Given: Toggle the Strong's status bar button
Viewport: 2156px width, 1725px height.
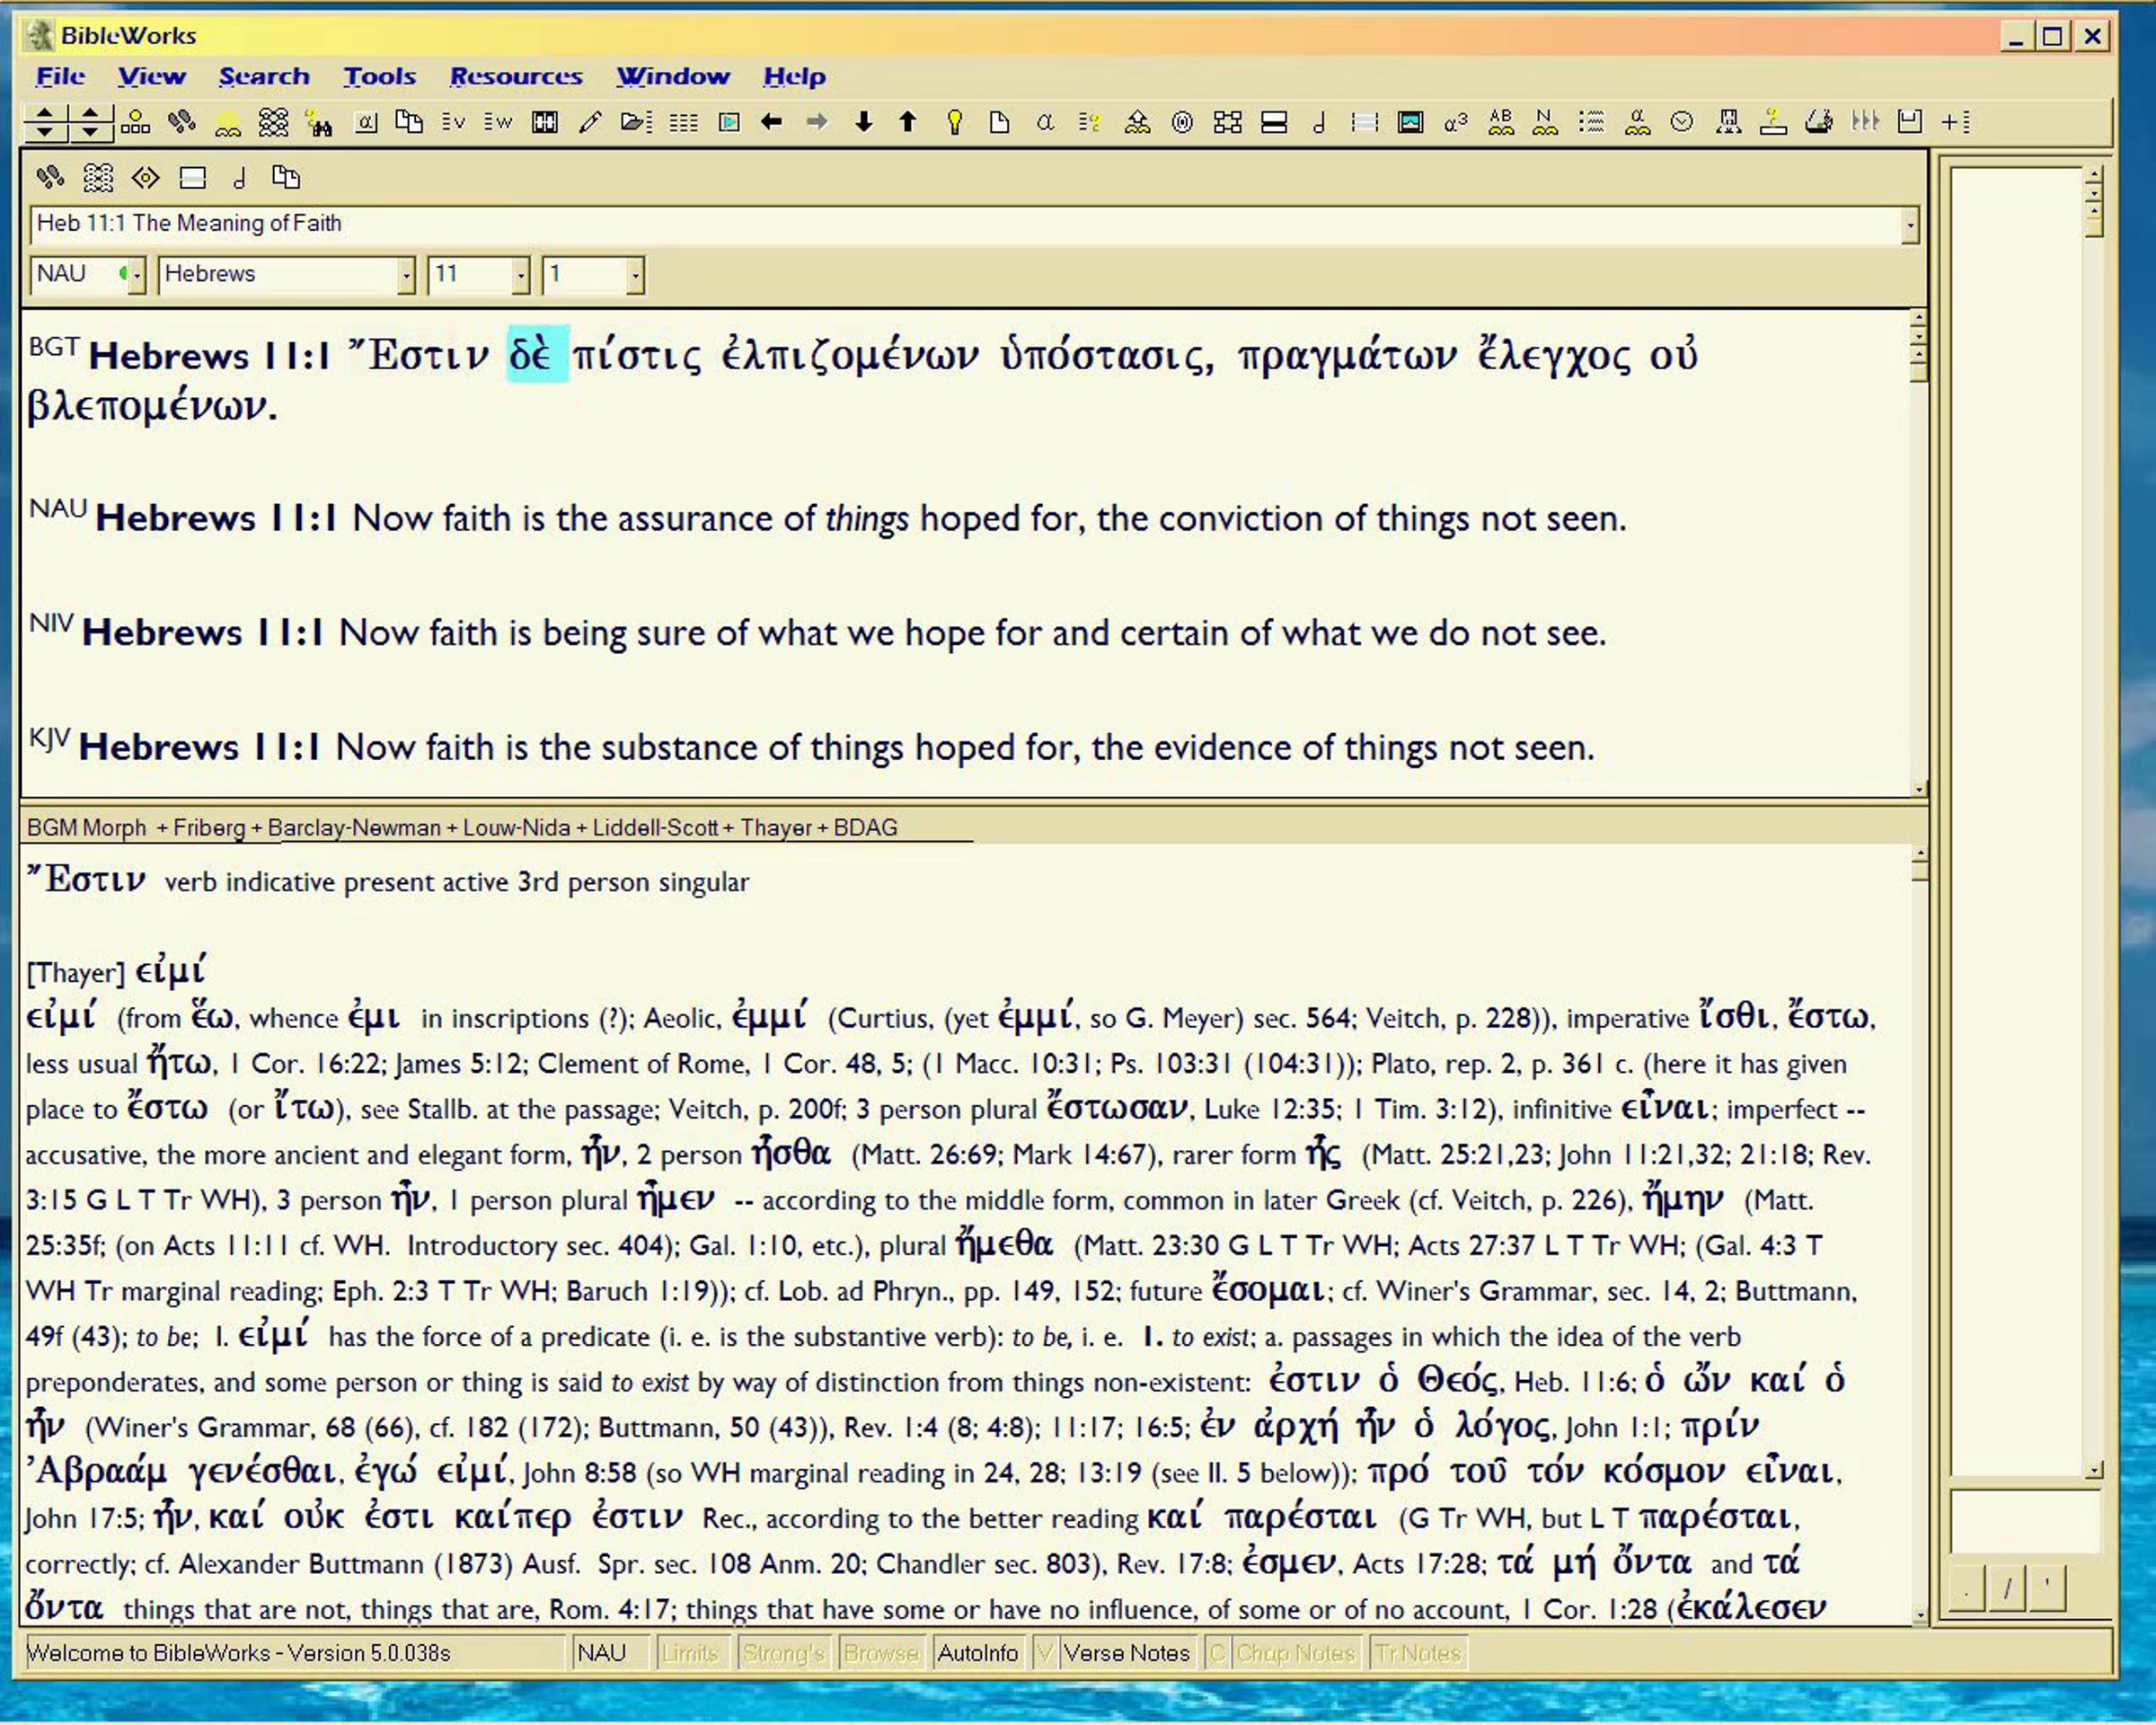Looking at the screenshot, I should [783, 1653].
